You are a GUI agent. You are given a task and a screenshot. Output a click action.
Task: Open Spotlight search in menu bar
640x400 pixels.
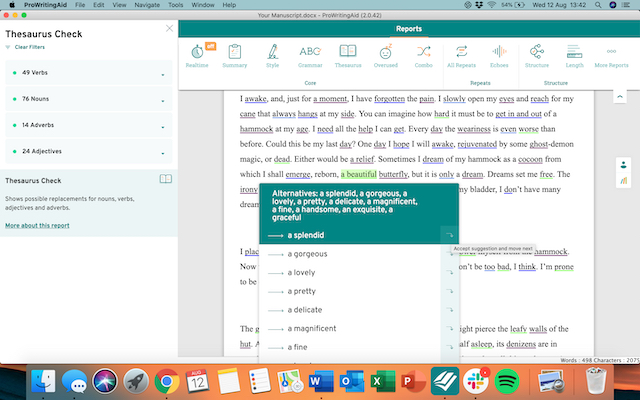(x=598, y=5)
